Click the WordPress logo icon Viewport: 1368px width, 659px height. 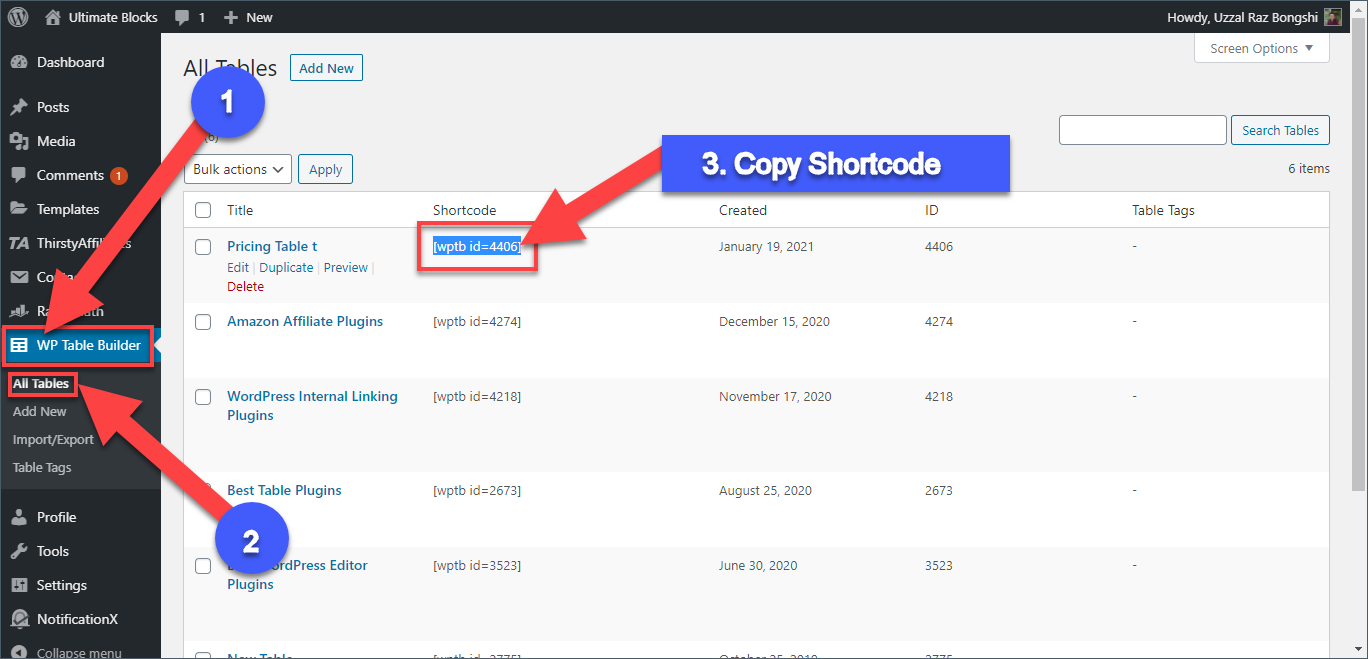point(19,17)
